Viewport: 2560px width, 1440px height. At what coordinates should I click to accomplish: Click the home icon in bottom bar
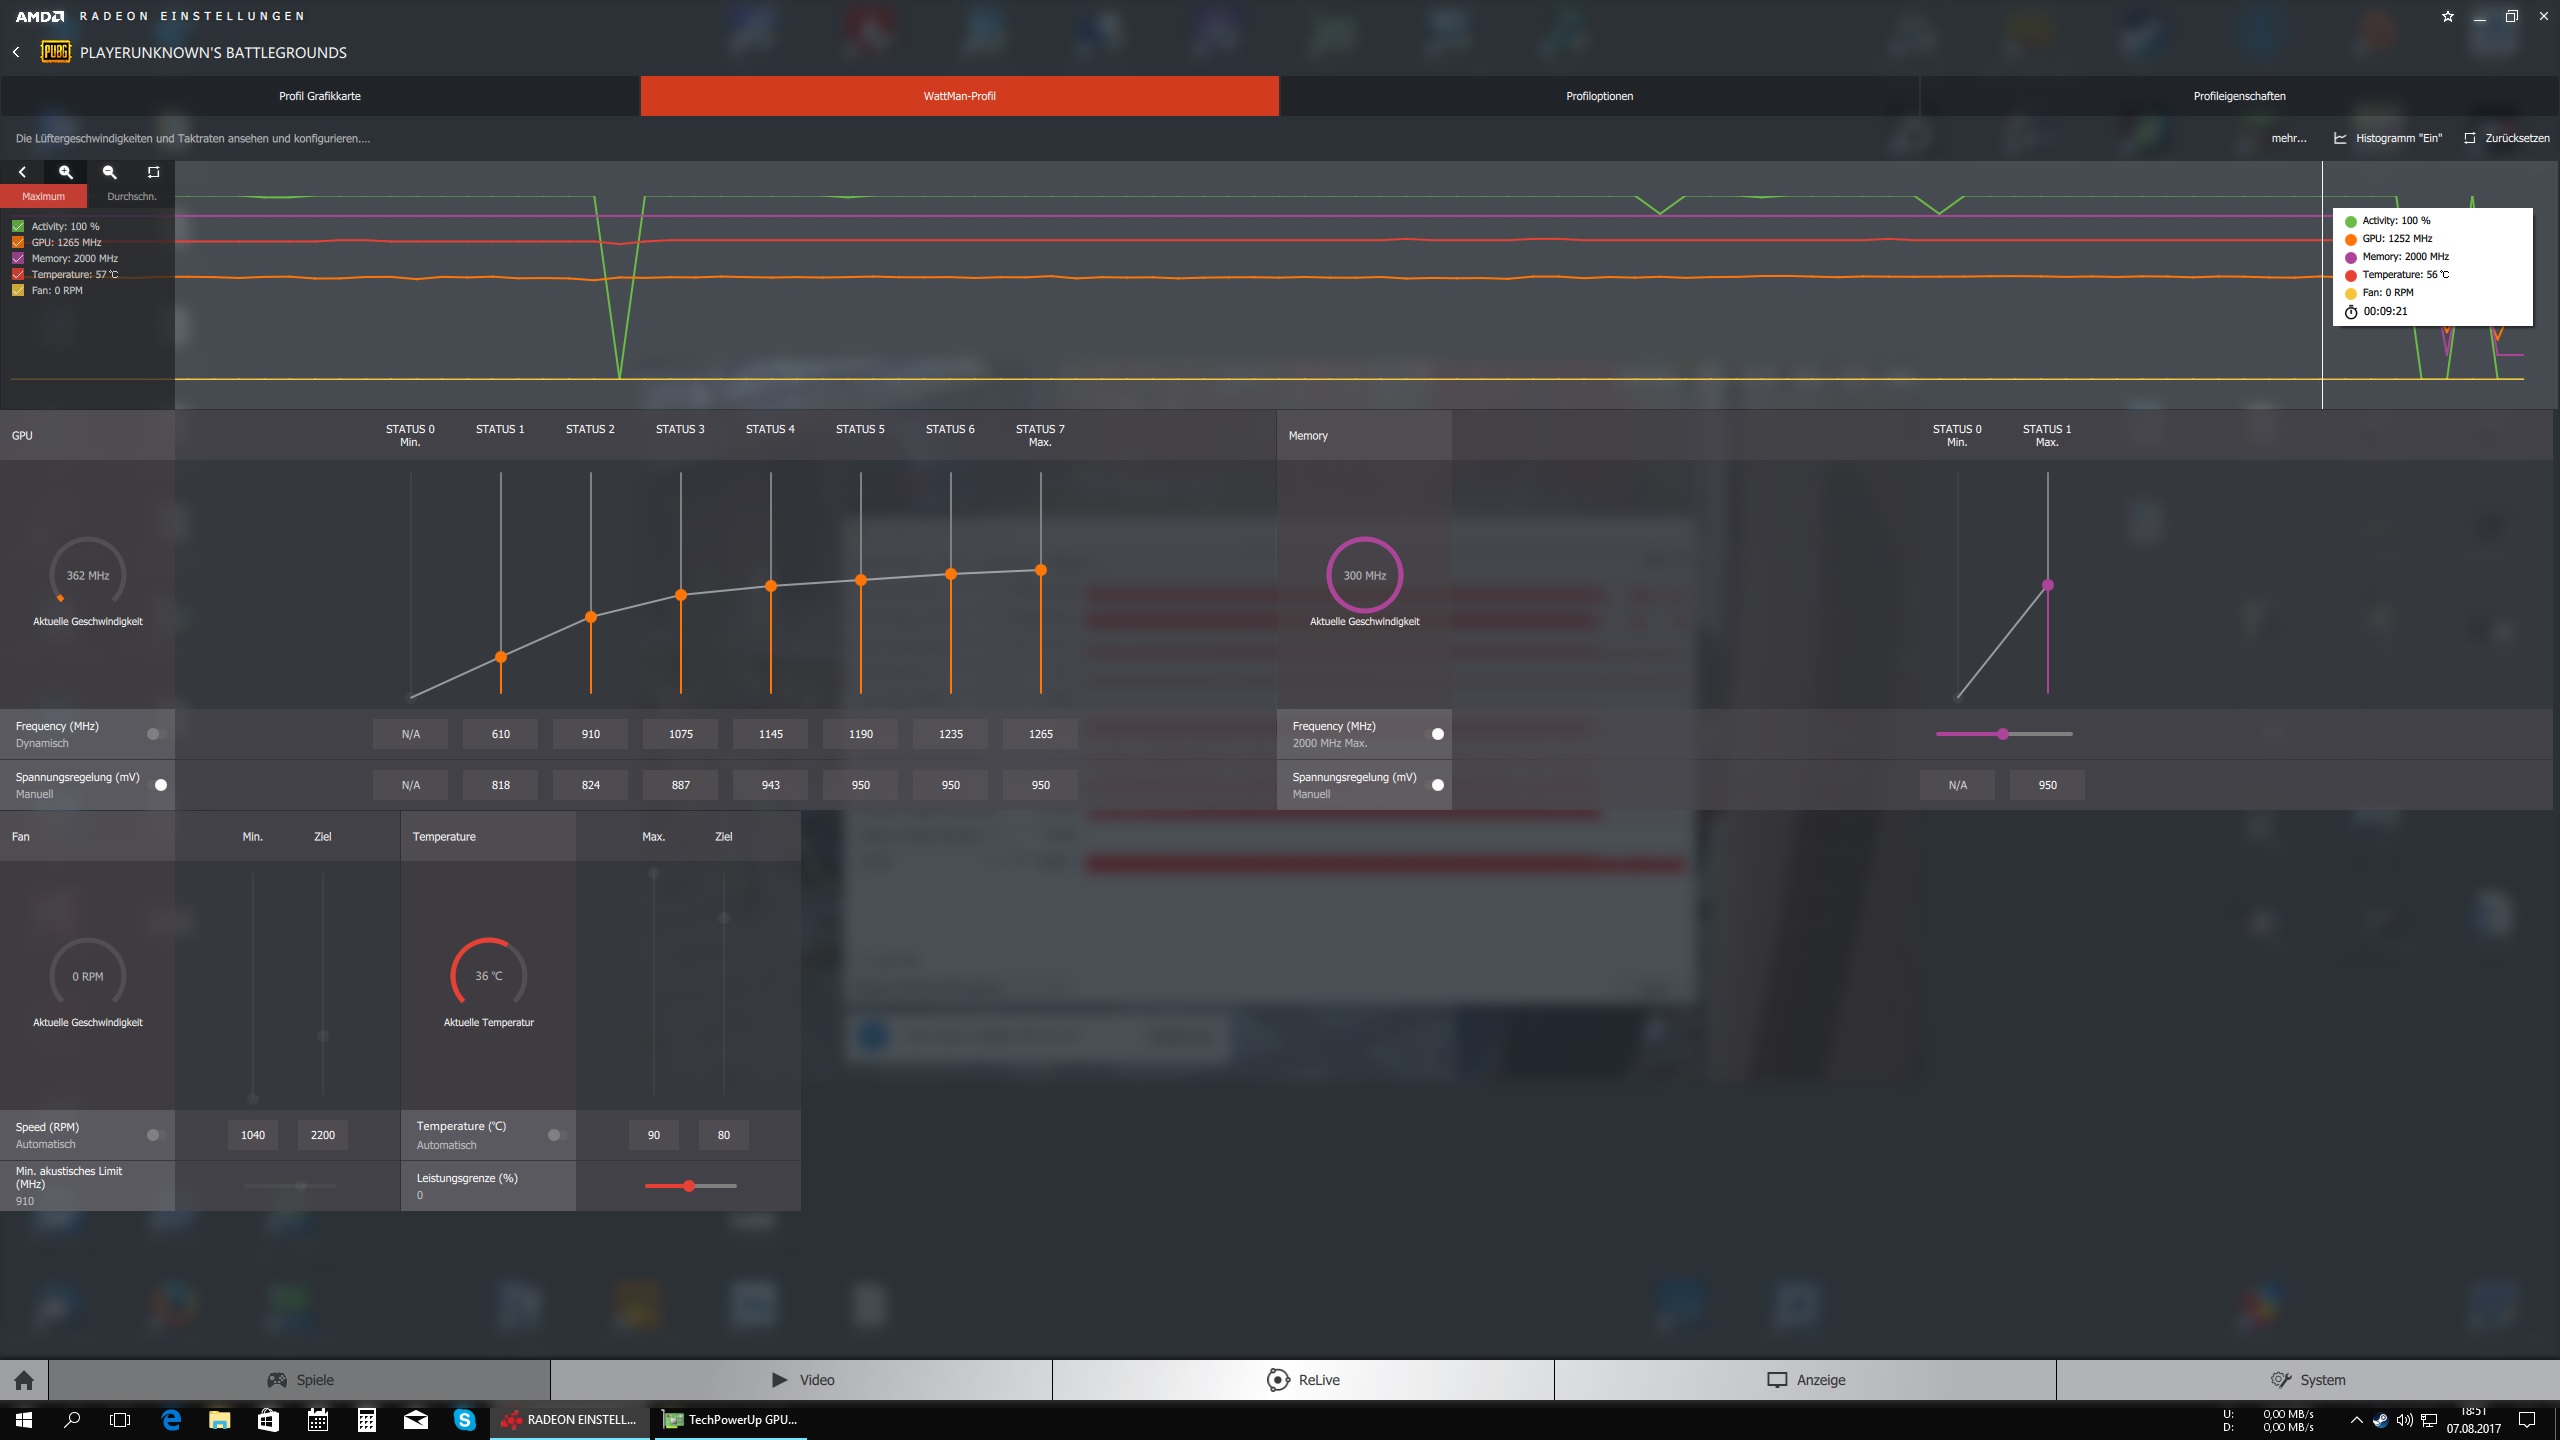point(24,1380)
